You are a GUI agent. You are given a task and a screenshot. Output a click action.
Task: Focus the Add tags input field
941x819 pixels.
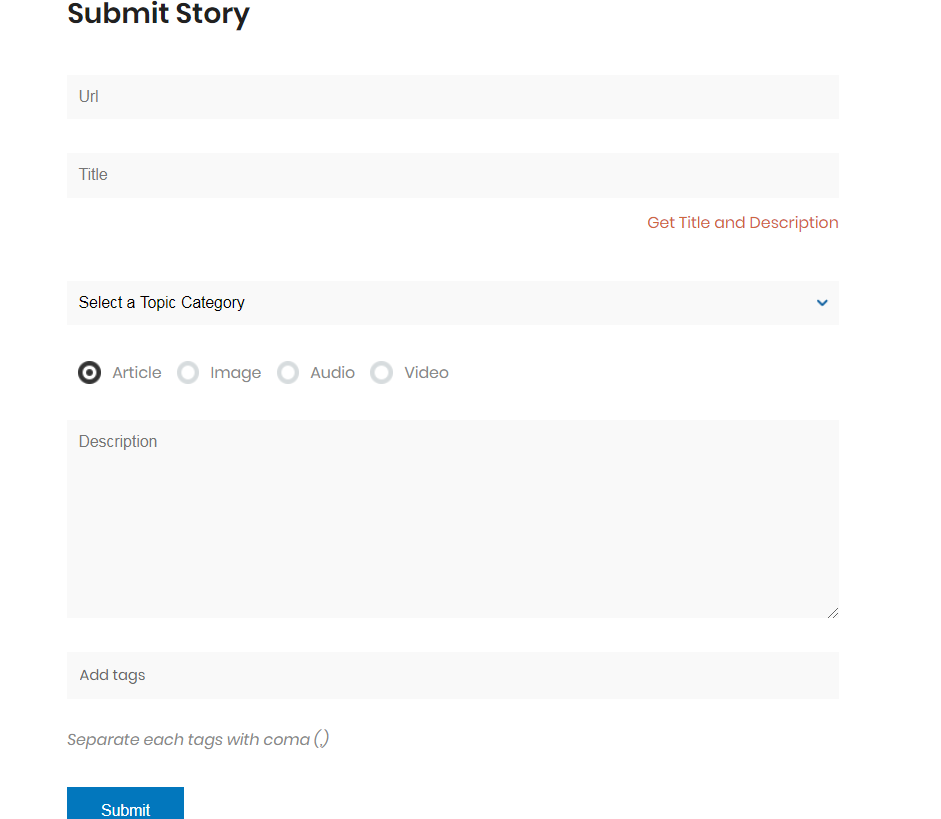click(x=453, y=676)
